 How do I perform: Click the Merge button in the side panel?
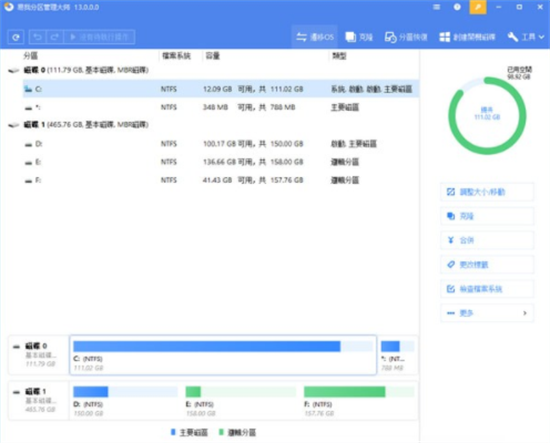487,240
